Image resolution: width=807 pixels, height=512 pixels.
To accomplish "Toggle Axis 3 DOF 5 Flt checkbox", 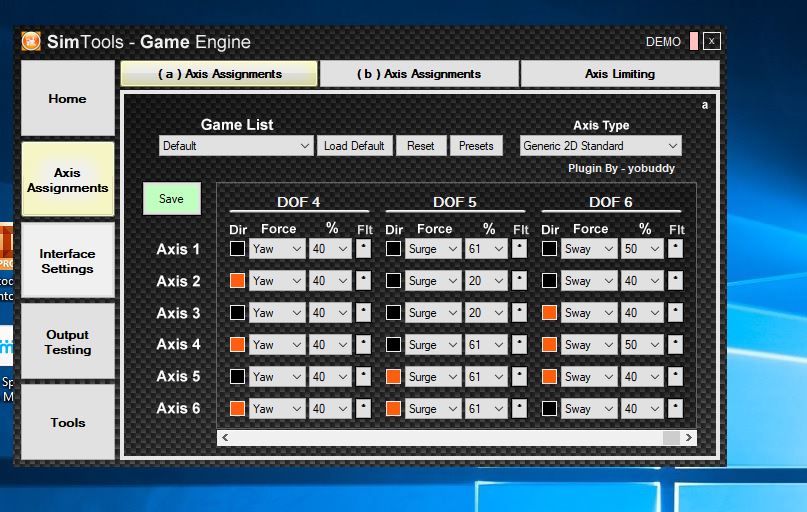I will click(519, 312).
